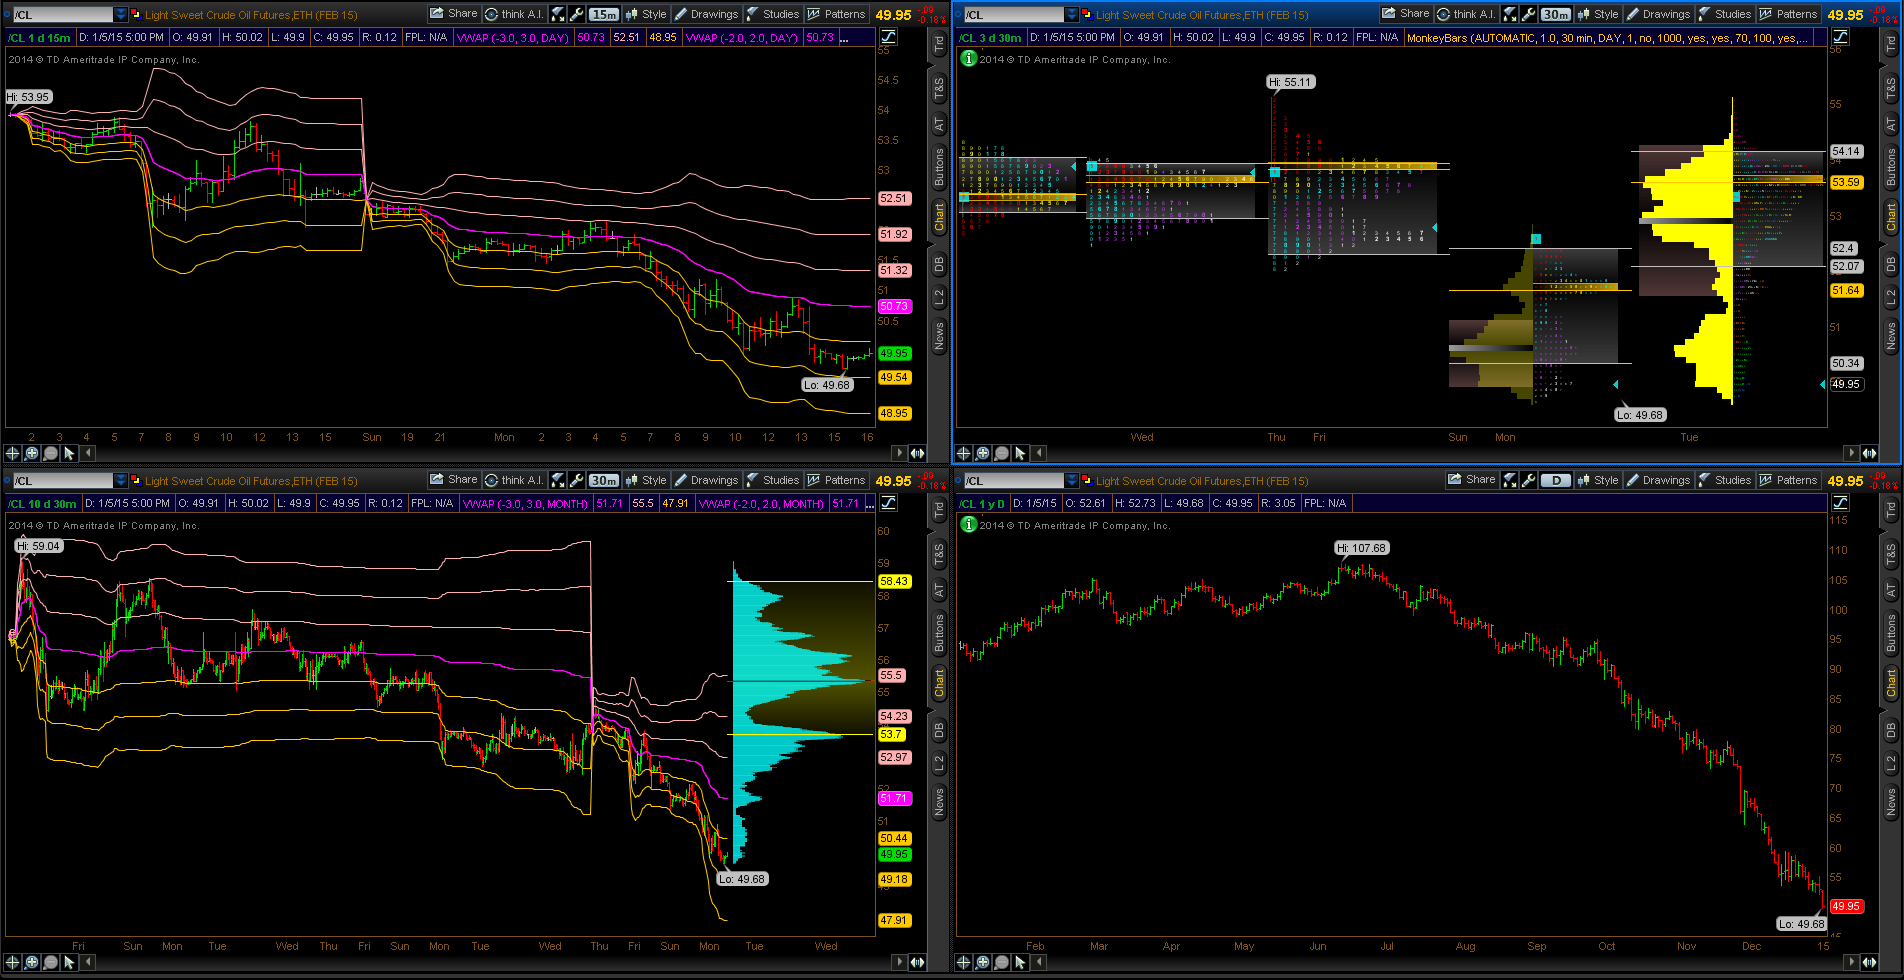1904x980 pixels.
Task: Zoom out using magnifier under the 10 d 30m chart
Action: 51,962
